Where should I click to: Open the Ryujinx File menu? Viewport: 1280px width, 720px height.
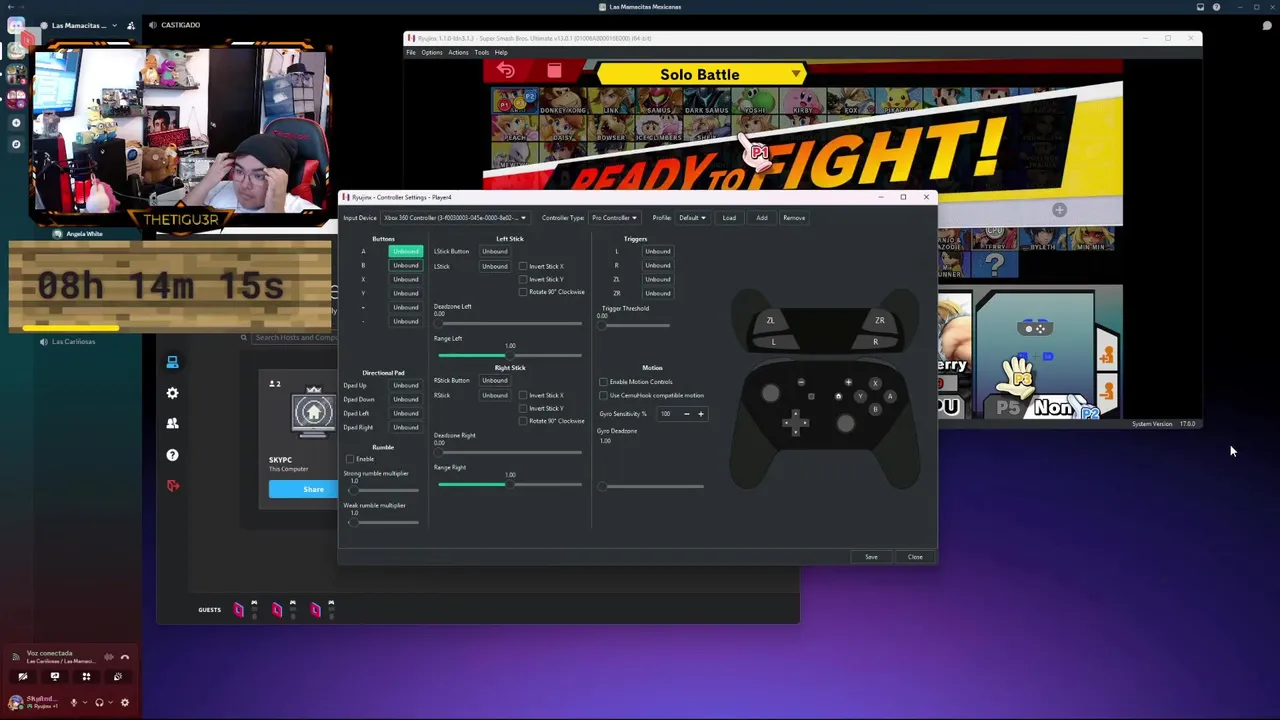(x=410, y=52)
